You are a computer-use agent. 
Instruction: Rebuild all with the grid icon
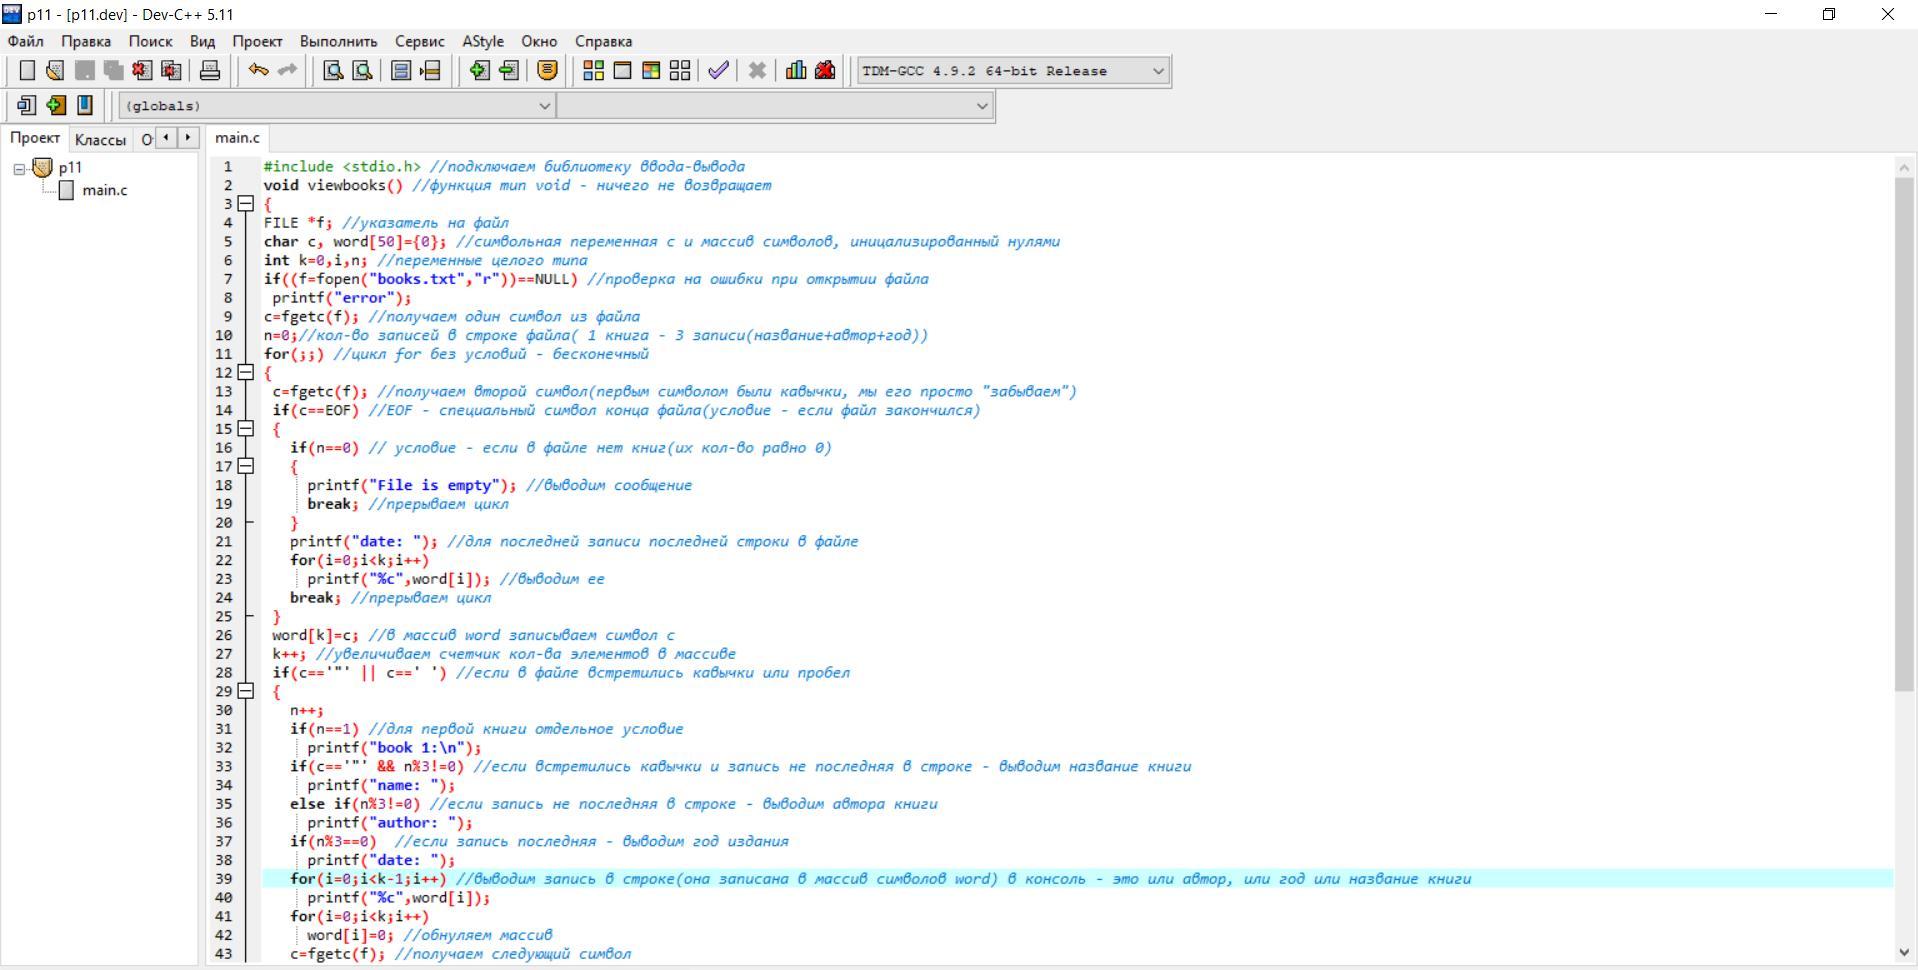pos(680,70)
